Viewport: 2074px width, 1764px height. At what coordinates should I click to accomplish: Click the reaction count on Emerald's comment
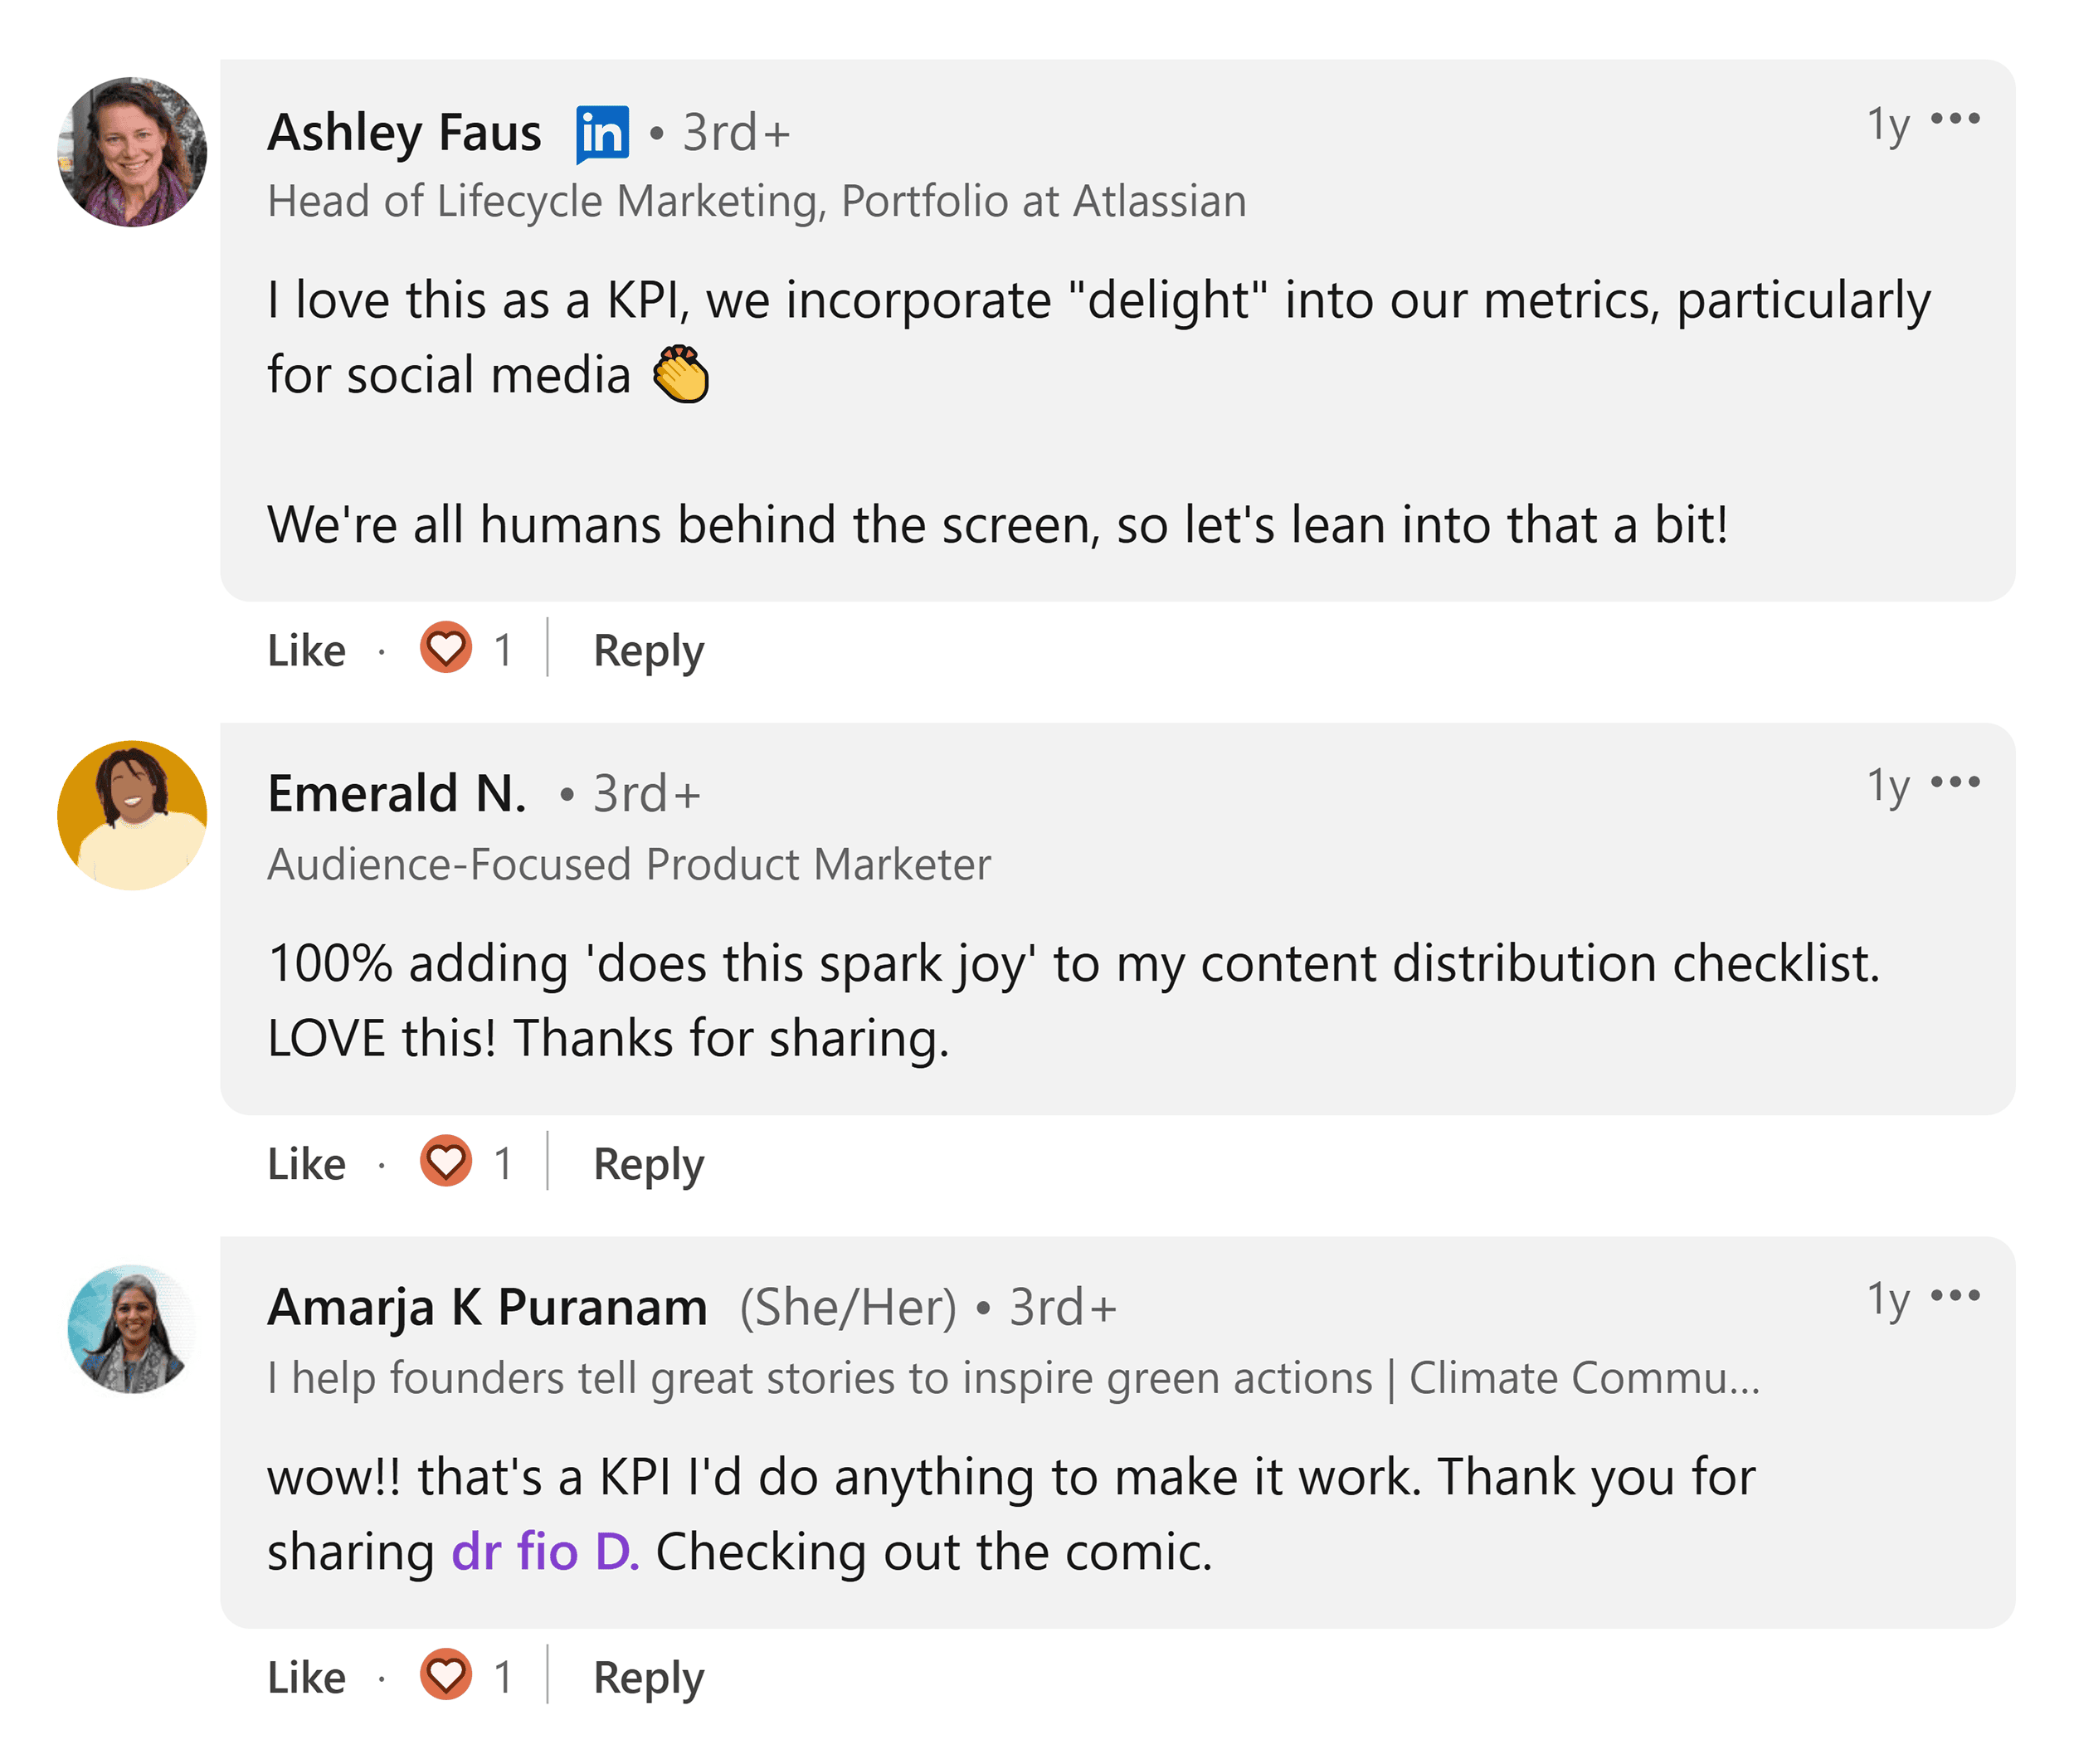click(503, 1162)
